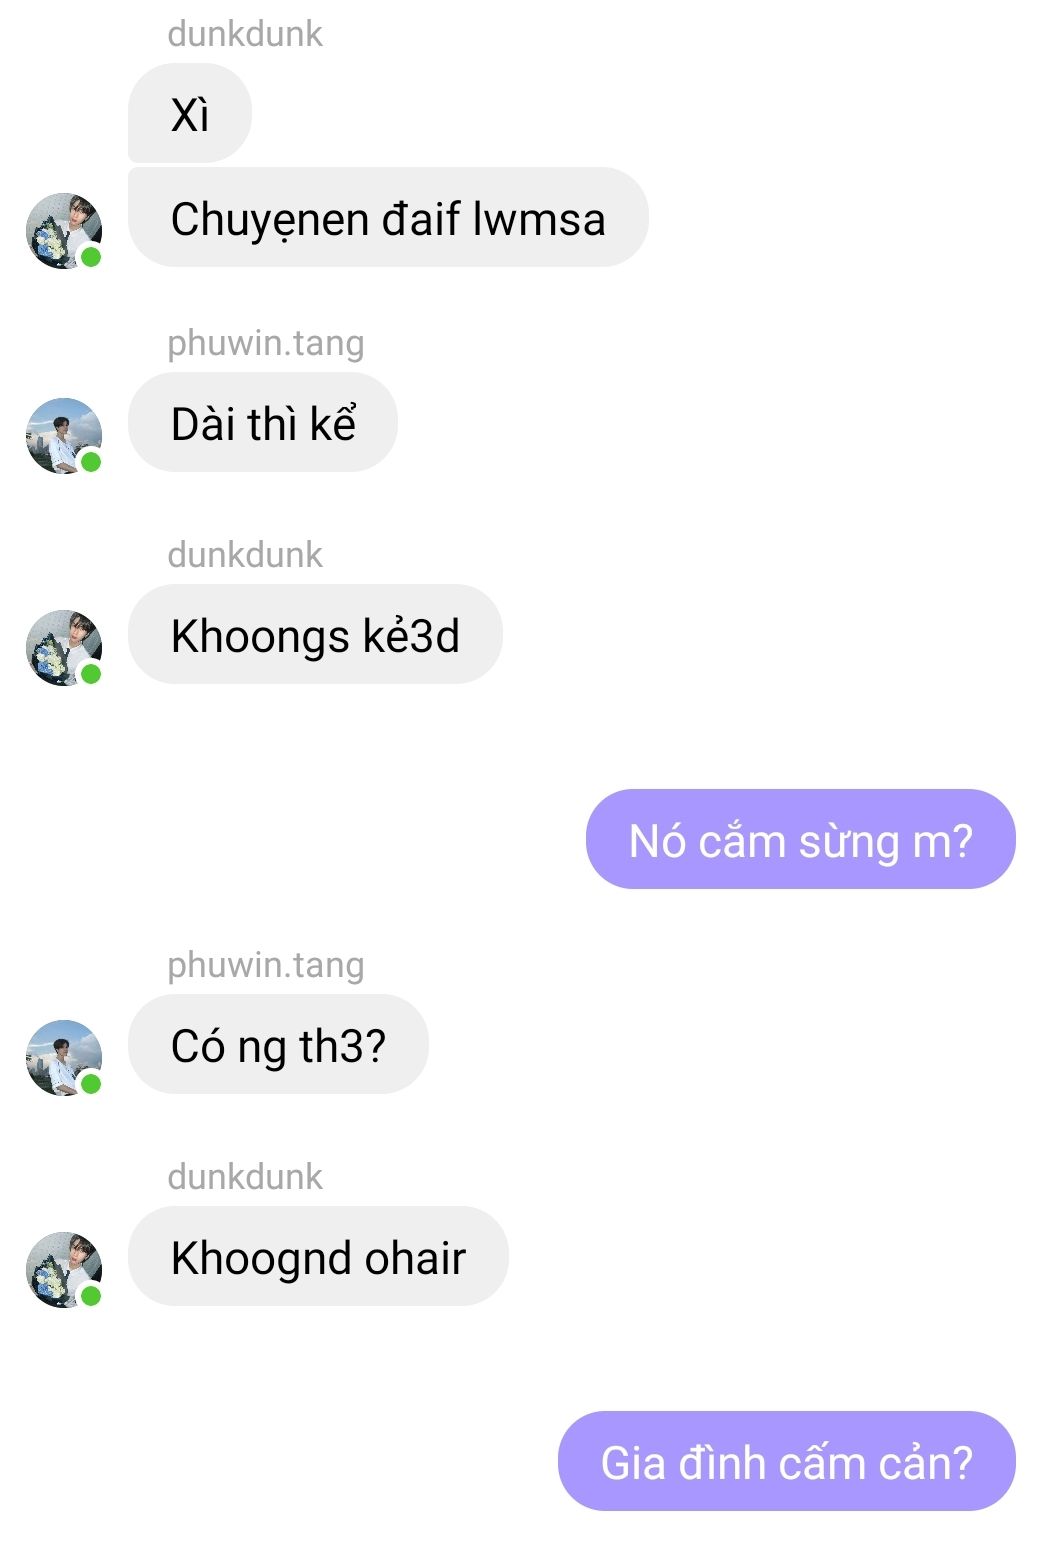The width and height of the screenshot is (1055, 1550).
Task: Tap the 'Khoongs kẻ3d' message bubble
Action: [x=315, y=634]
